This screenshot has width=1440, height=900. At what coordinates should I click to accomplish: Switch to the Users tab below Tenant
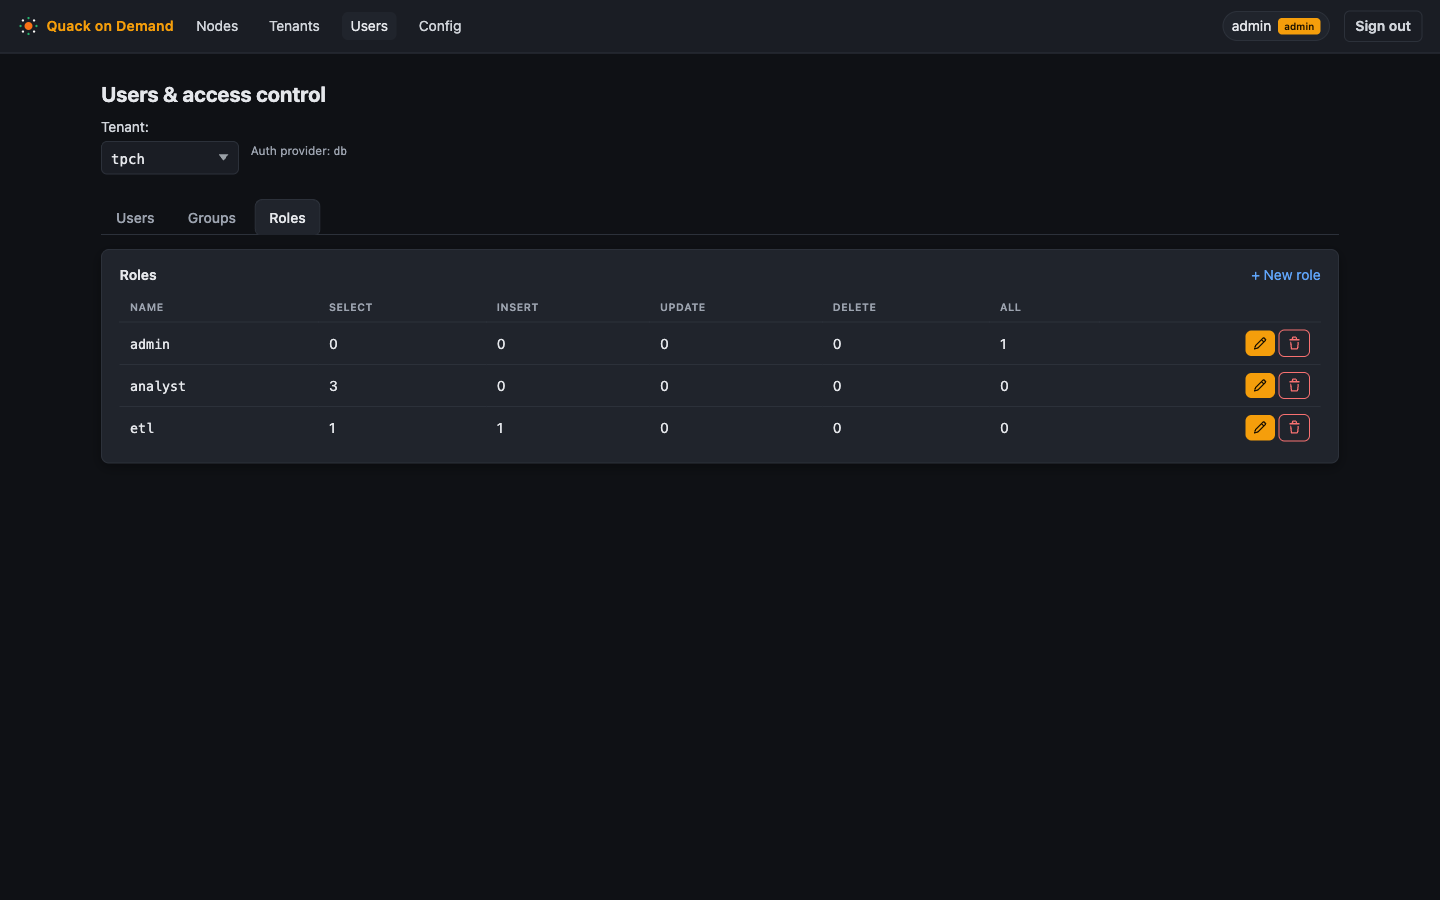point(135,218)
